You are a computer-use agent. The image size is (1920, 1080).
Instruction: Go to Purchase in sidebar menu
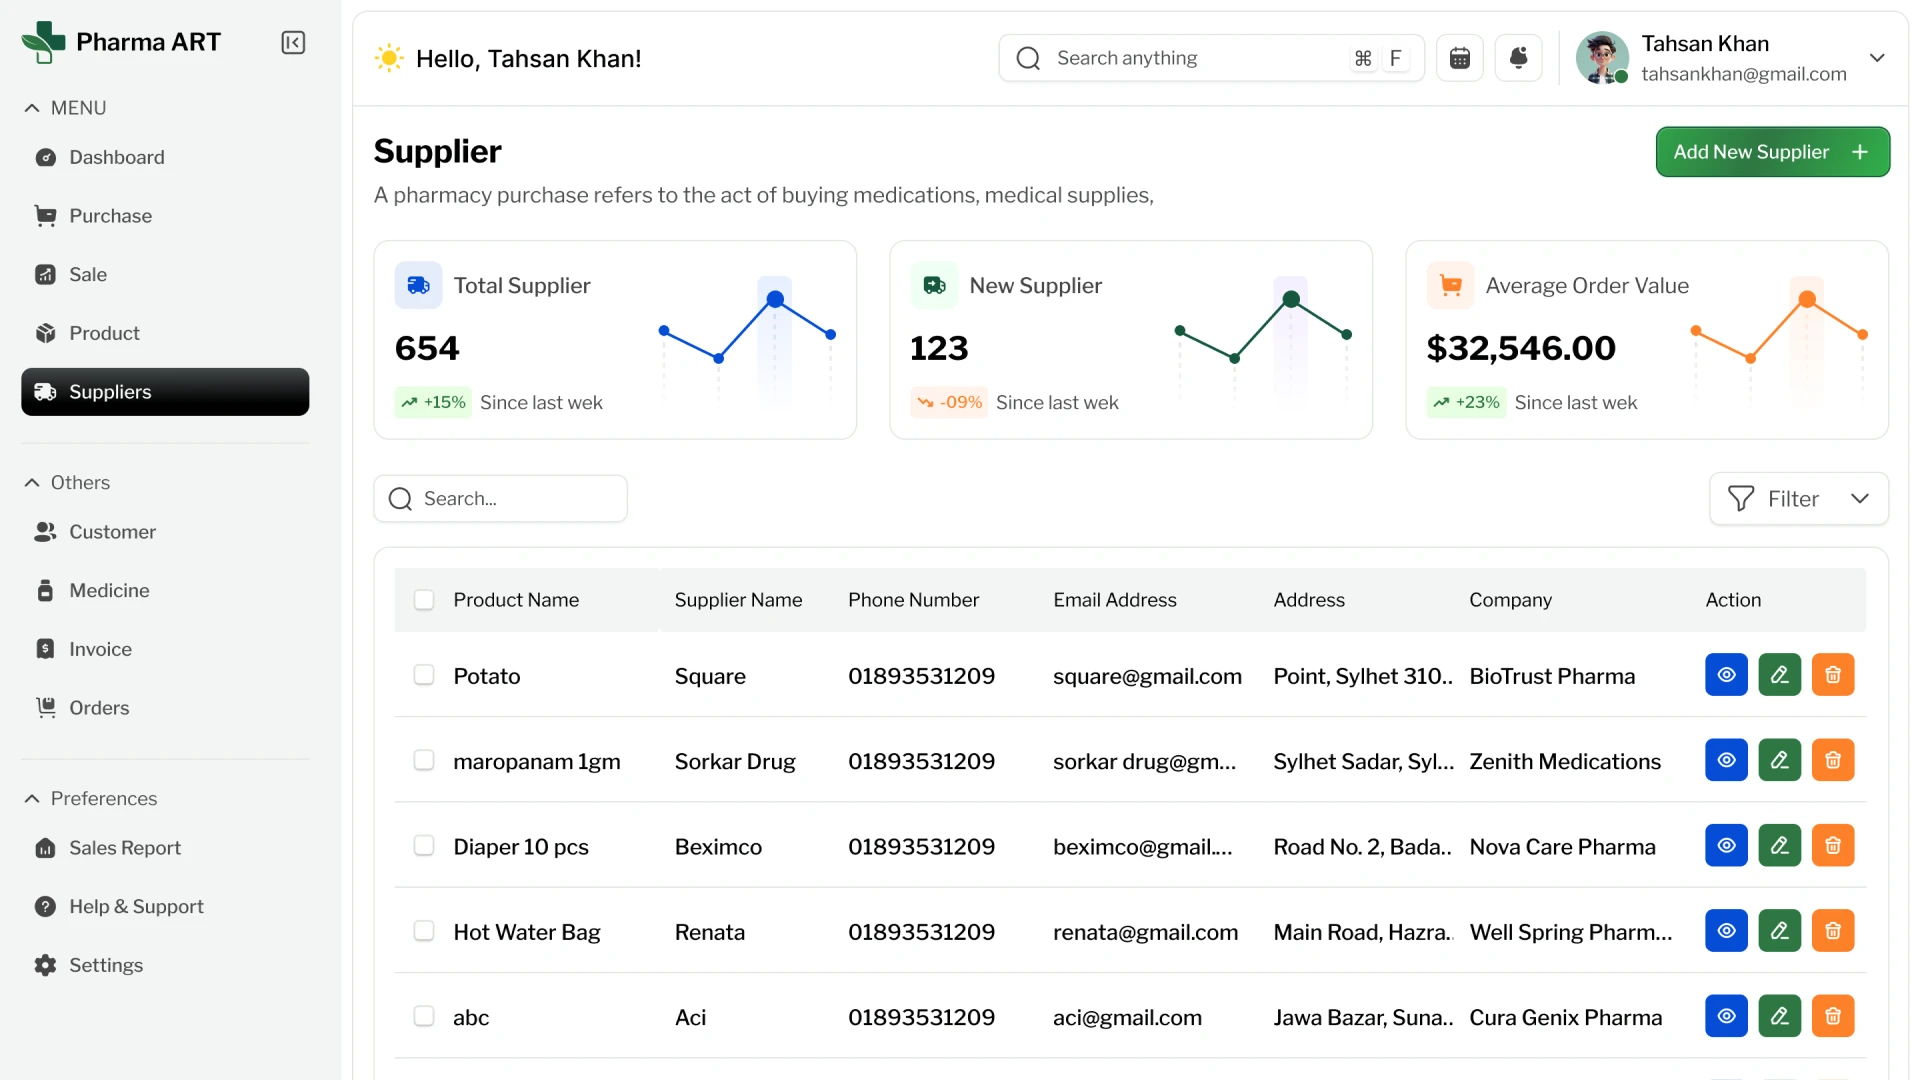[110, 216]
